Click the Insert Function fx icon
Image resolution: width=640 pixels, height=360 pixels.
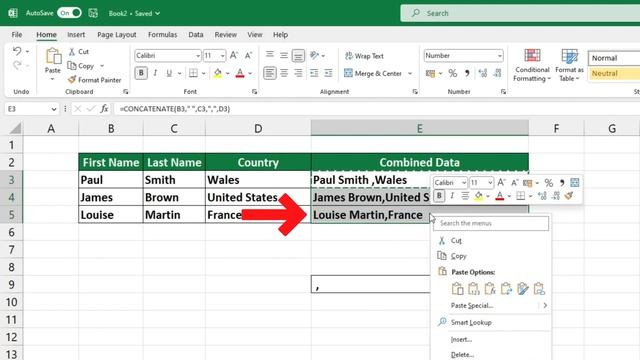point(104,109)
